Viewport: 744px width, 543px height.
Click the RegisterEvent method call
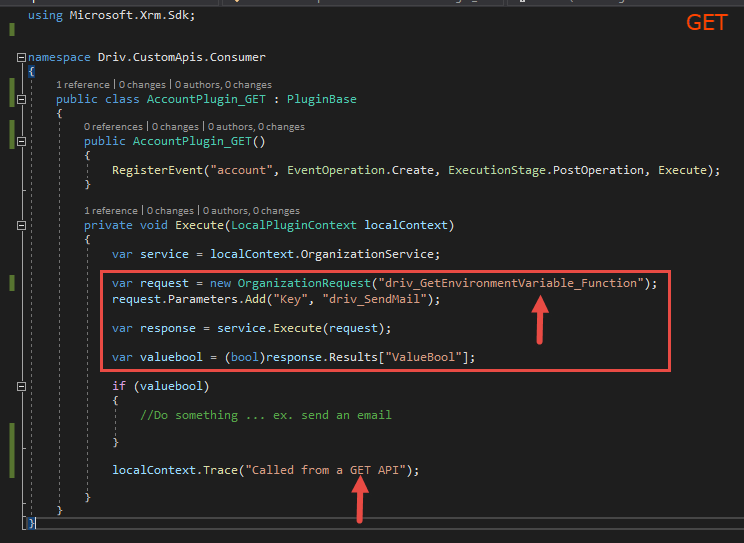(x=158, y=170)
